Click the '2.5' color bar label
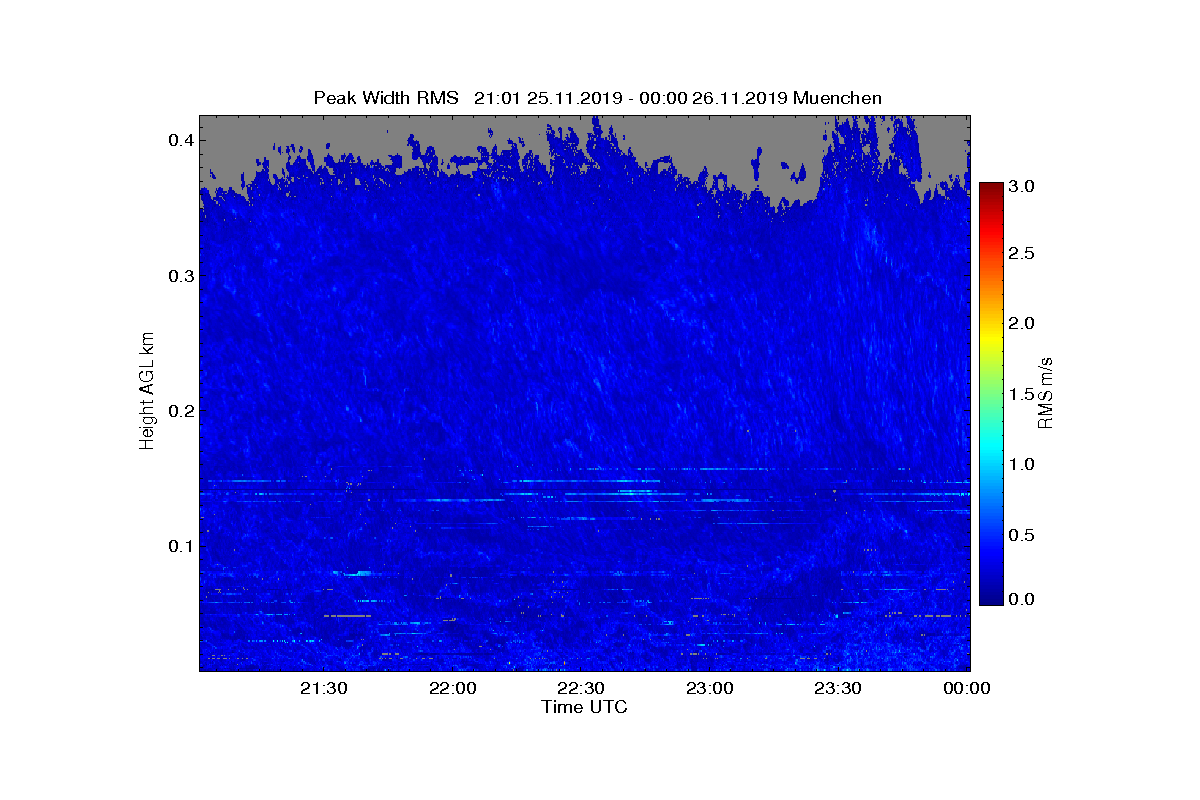This screenshot has height=800, width=1200. point(1021,254)
